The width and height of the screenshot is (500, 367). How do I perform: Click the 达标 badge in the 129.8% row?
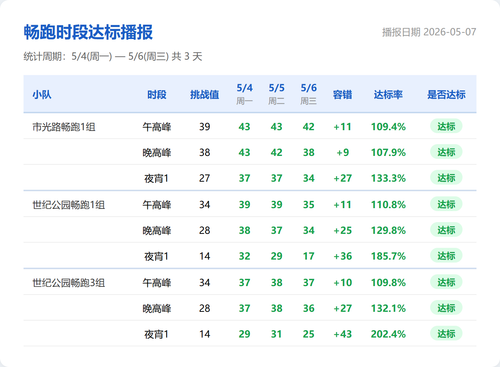446,230
